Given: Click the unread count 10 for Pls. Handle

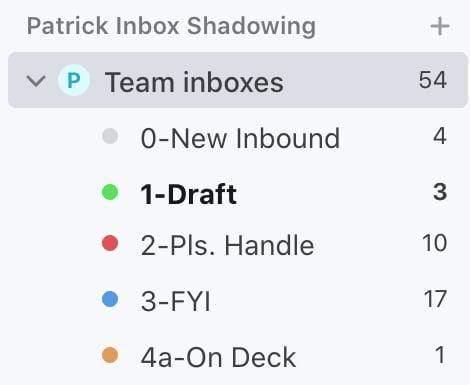Looking at the screenshot, I should pyautogui.click(x=435, y=243).
